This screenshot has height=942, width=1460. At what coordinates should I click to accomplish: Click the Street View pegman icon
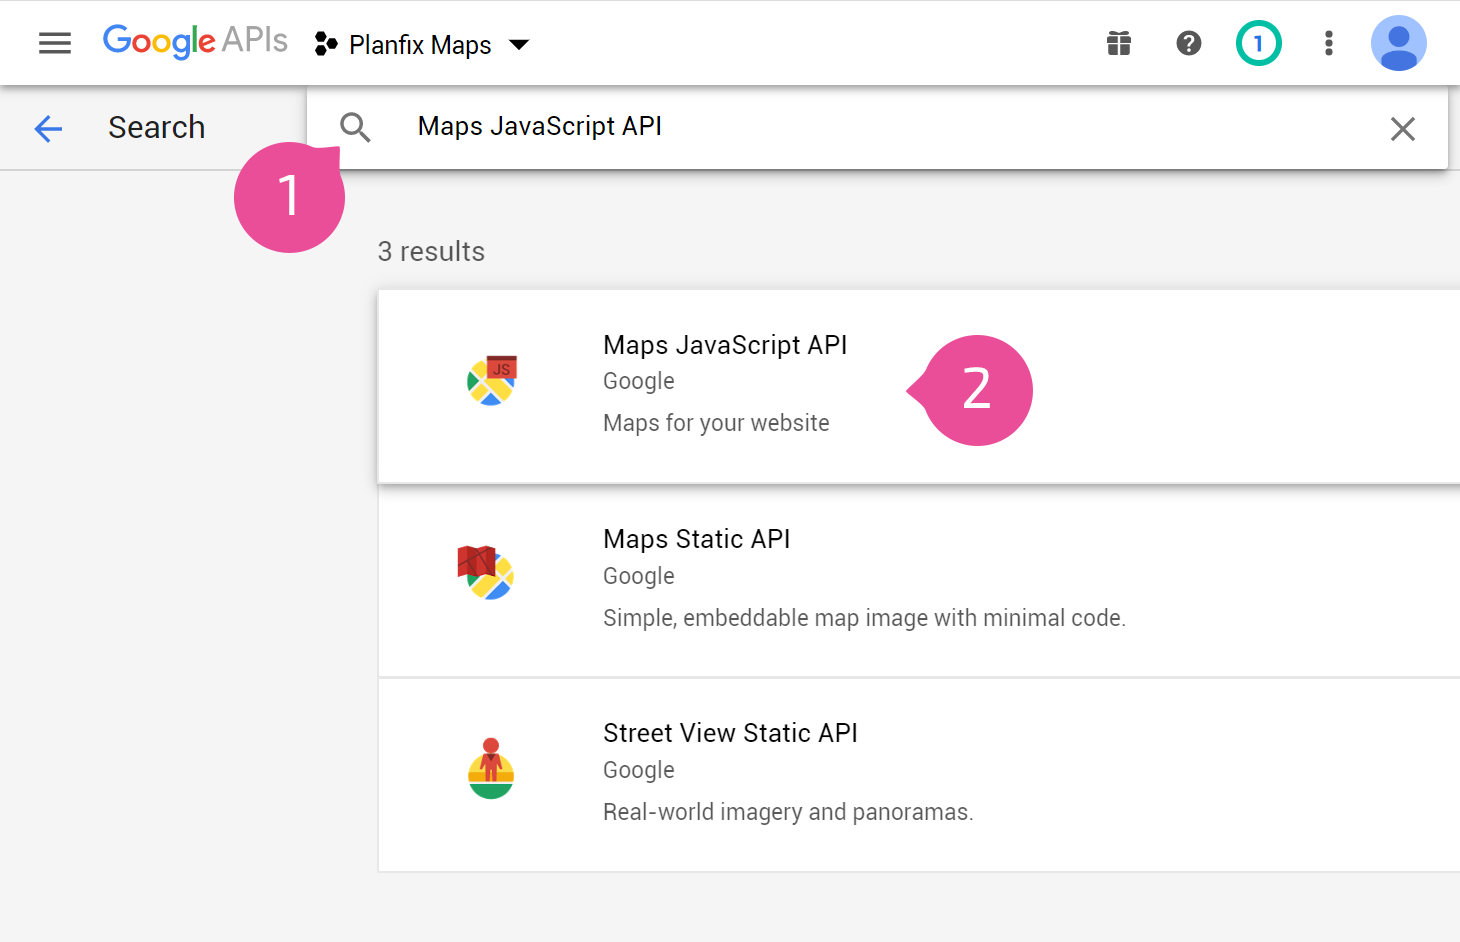[x=491, y=768]
